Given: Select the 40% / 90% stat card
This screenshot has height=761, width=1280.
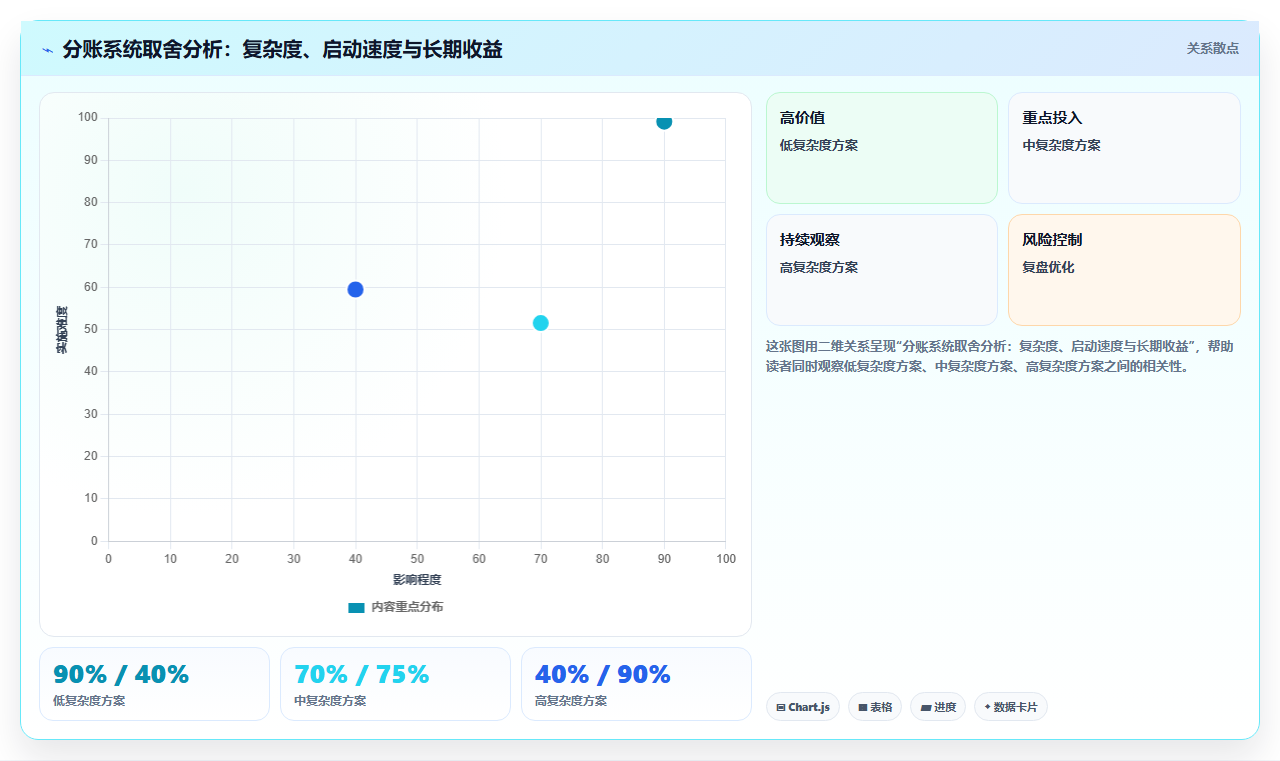Looking at the screenshot, I should point(636,684).
